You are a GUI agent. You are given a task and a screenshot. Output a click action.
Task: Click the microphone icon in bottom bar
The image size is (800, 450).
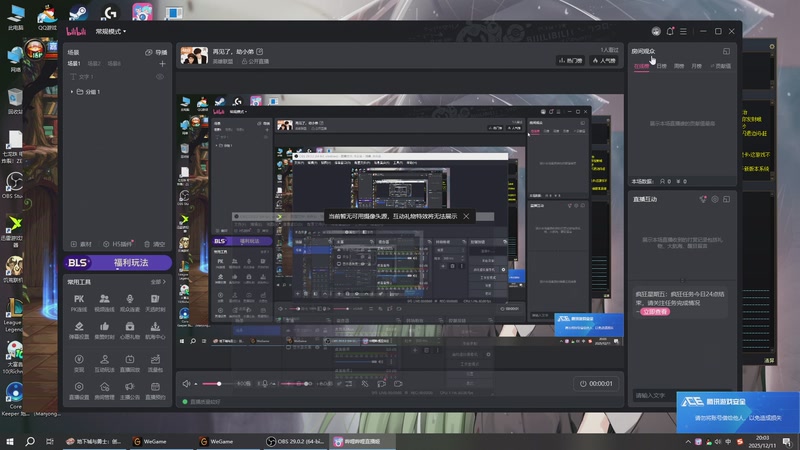pos(265,384)
